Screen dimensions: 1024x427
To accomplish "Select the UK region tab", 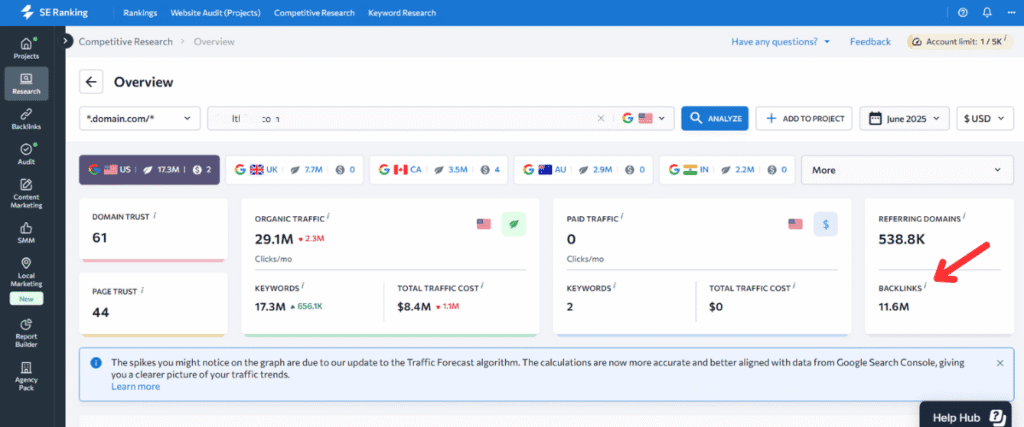I will (x=295, y=170).
